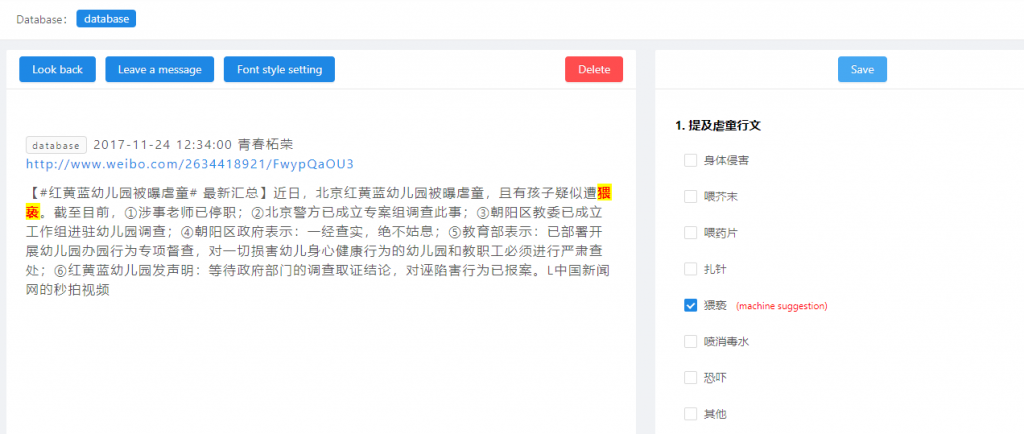Select the 喂药片 checkbox

(x=690, y=232)
